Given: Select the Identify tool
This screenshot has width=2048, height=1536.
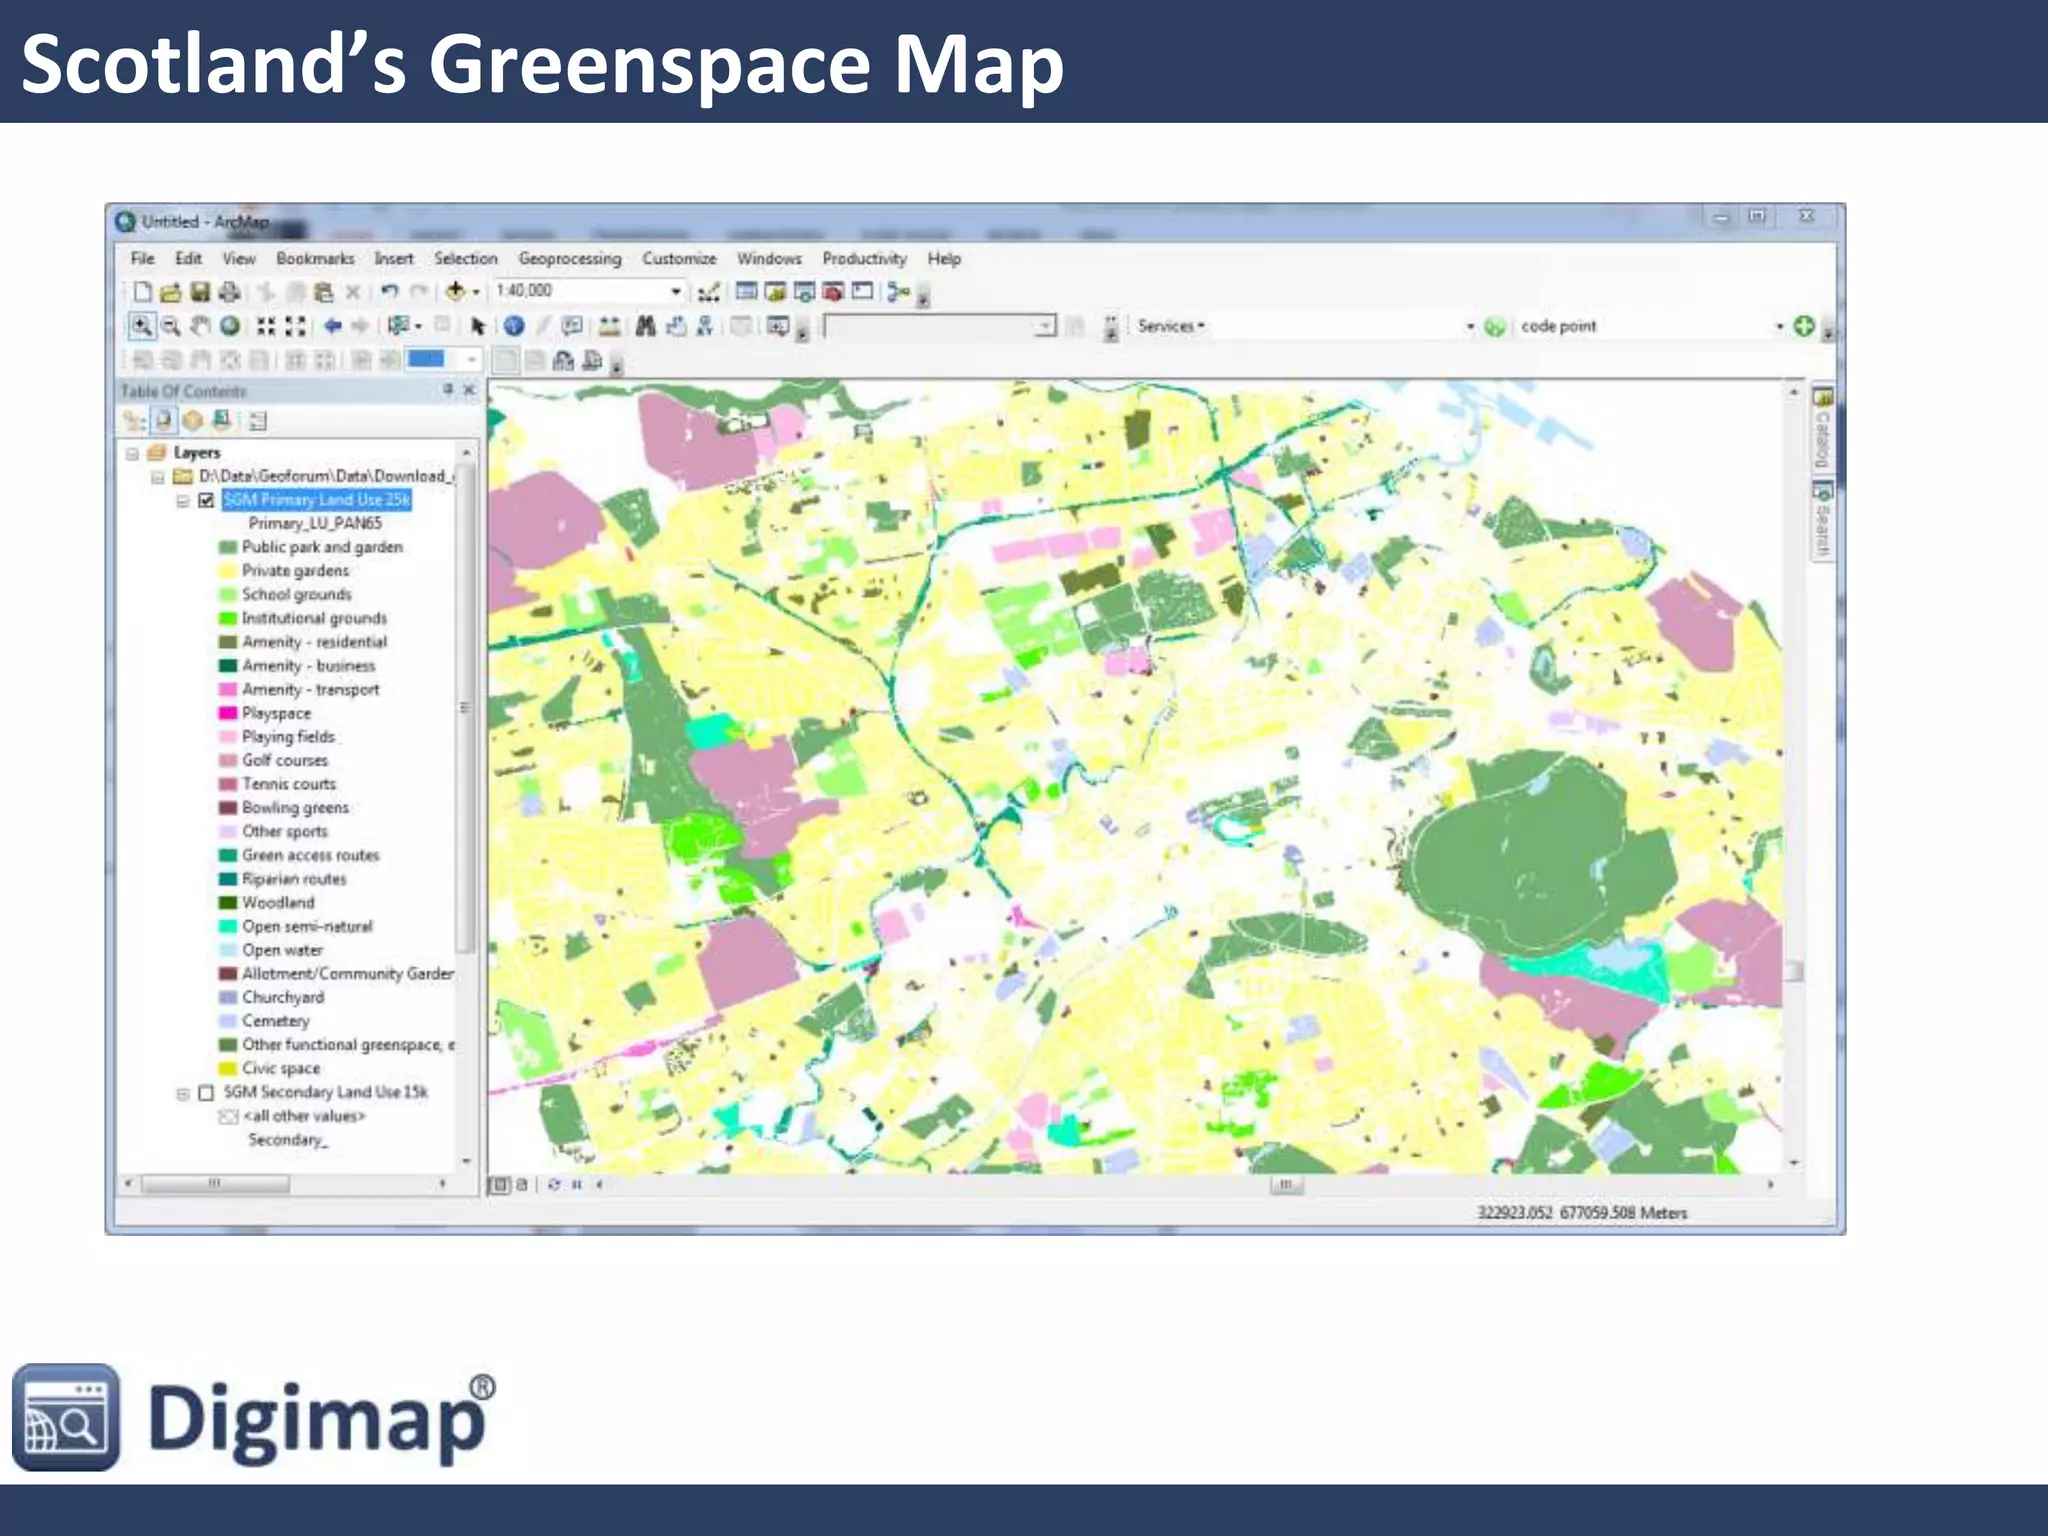Looking at the screenshot, I should click(x=514, y=326).
